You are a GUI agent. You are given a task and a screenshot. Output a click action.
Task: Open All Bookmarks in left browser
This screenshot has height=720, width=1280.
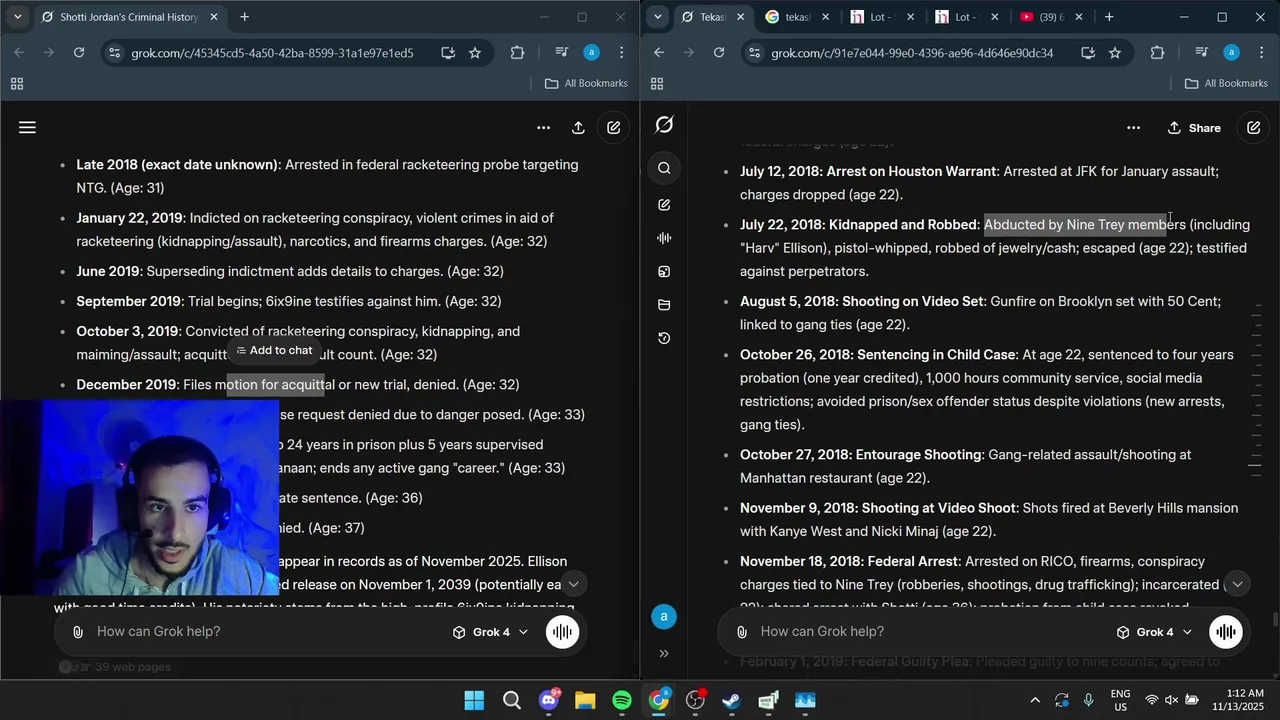[586, 84]
